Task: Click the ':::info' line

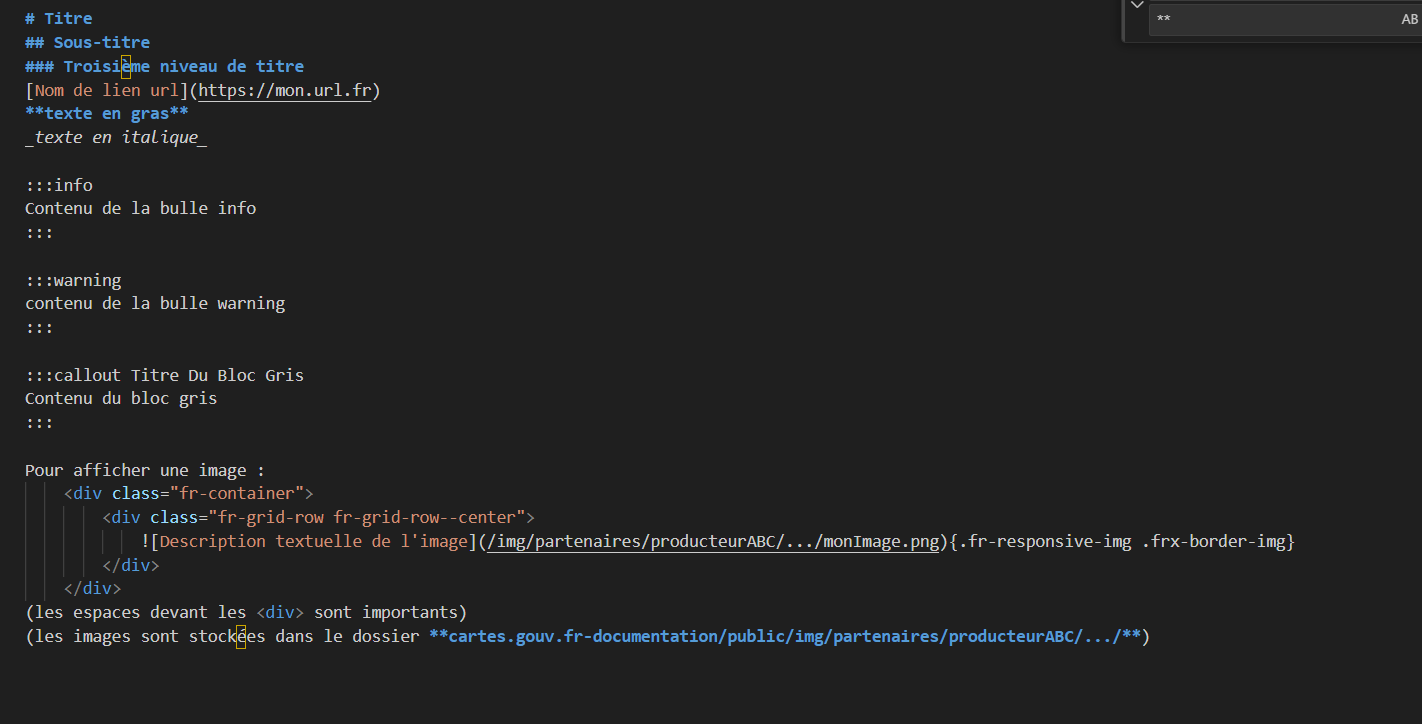Action: click(59, 185)
